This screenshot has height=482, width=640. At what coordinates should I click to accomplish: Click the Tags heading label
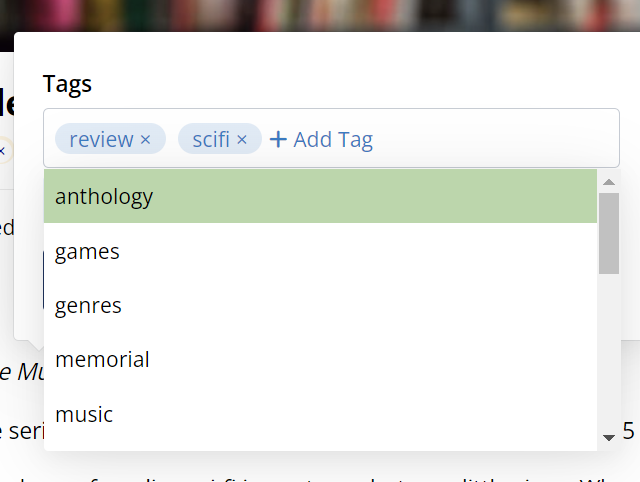pos(67,84)
